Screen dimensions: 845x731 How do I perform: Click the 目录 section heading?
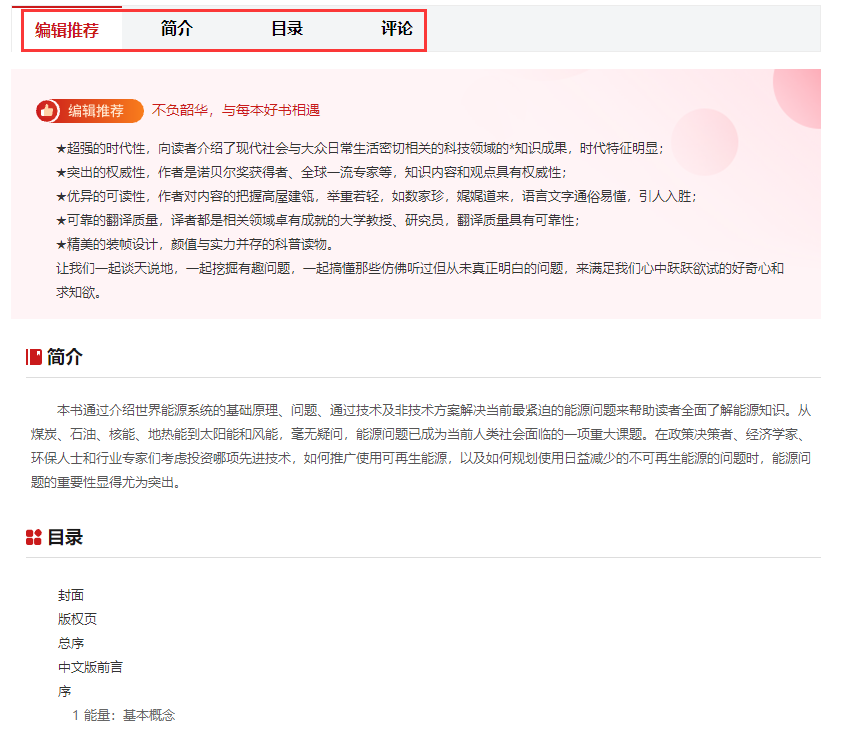pos(60,536)
